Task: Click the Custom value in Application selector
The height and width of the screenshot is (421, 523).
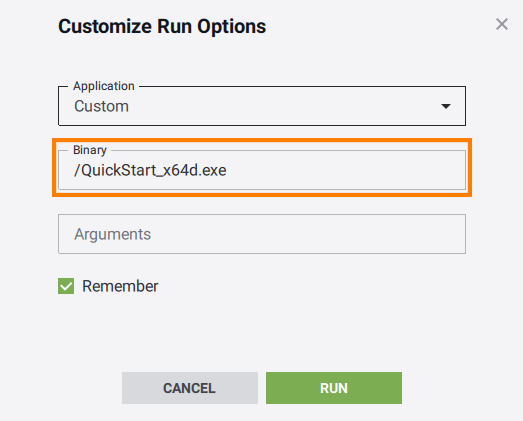Action: coord(101,106)
